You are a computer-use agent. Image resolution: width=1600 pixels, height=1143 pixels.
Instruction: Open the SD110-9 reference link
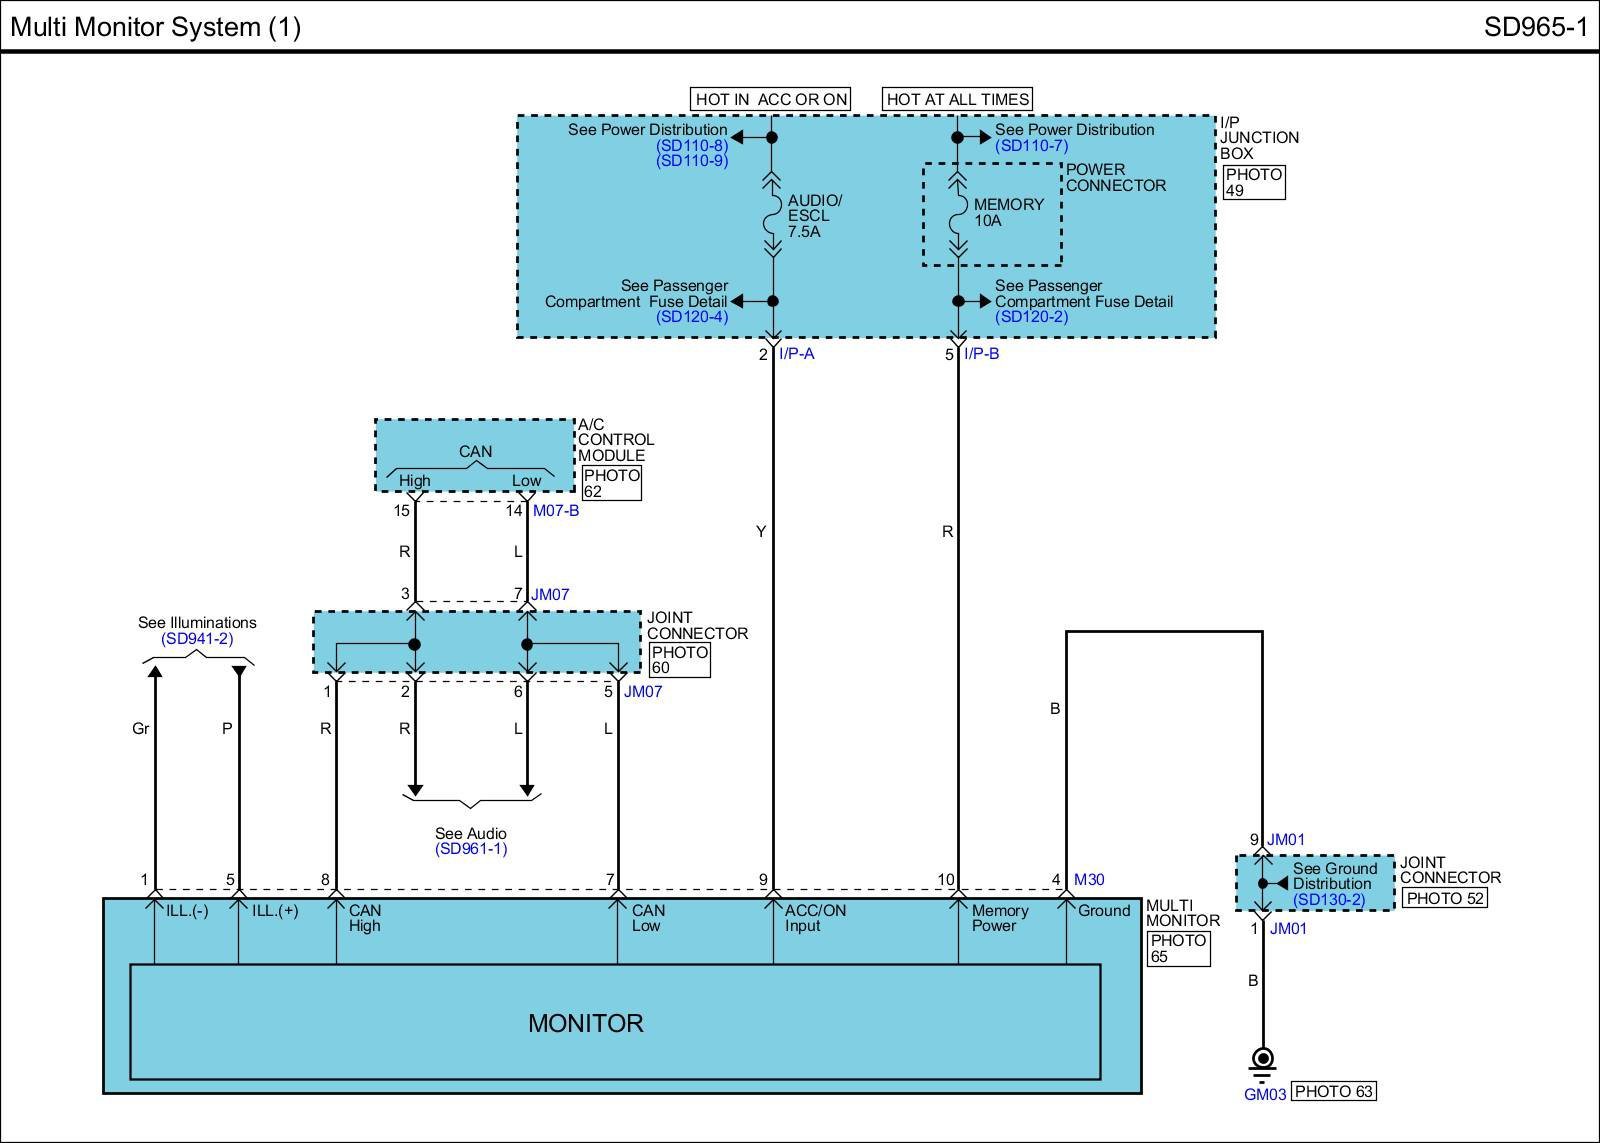[x=692, y=161]
